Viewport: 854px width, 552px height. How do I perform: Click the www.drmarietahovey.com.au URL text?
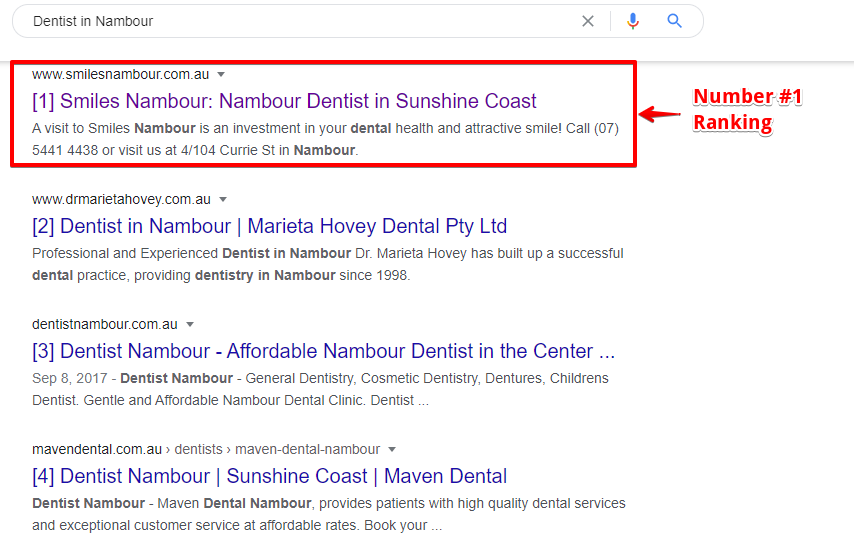pos(121,200)
